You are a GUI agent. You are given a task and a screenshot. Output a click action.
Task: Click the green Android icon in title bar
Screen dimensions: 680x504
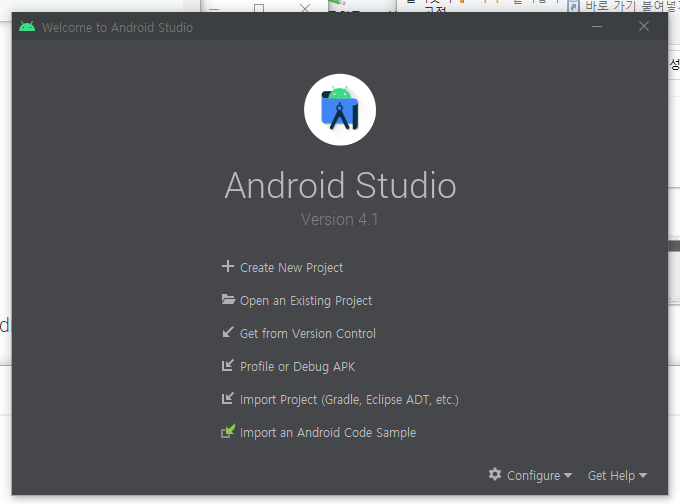[x=27, y=27]
